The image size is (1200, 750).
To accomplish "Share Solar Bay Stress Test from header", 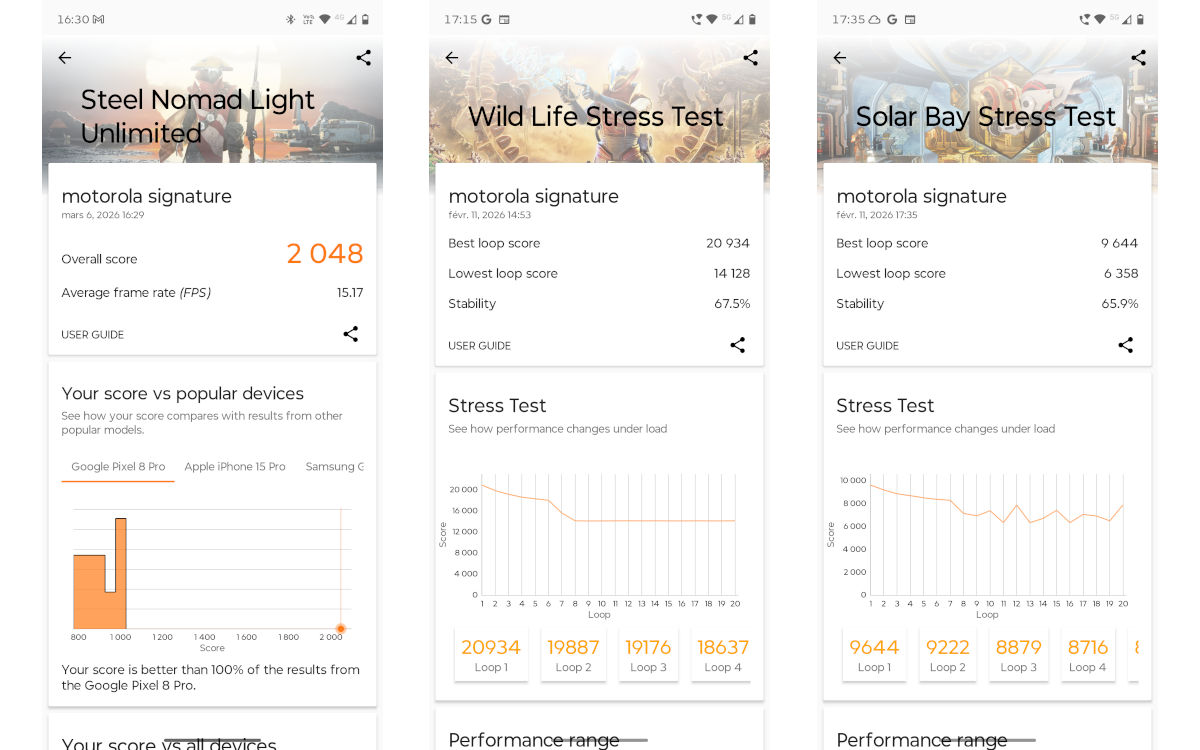I will (1138, 58).
